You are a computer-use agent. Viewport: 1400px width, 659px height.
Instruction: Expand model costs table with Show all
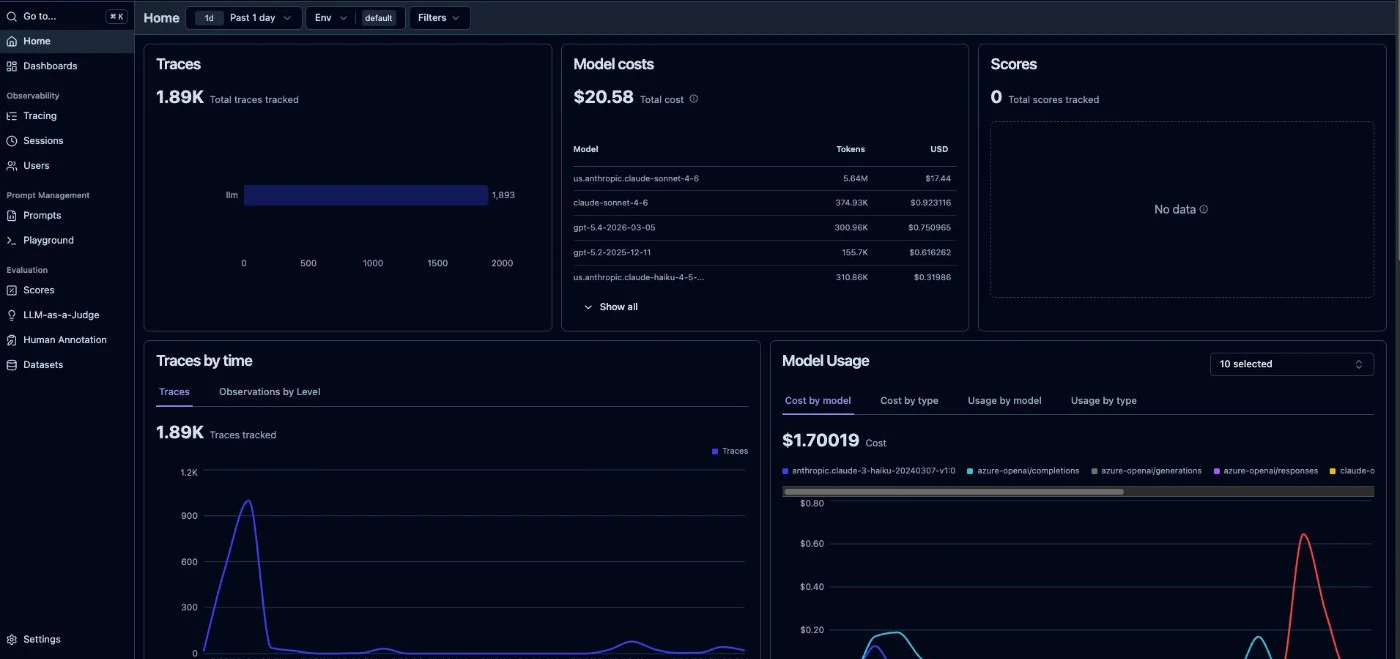click(611, 307)
